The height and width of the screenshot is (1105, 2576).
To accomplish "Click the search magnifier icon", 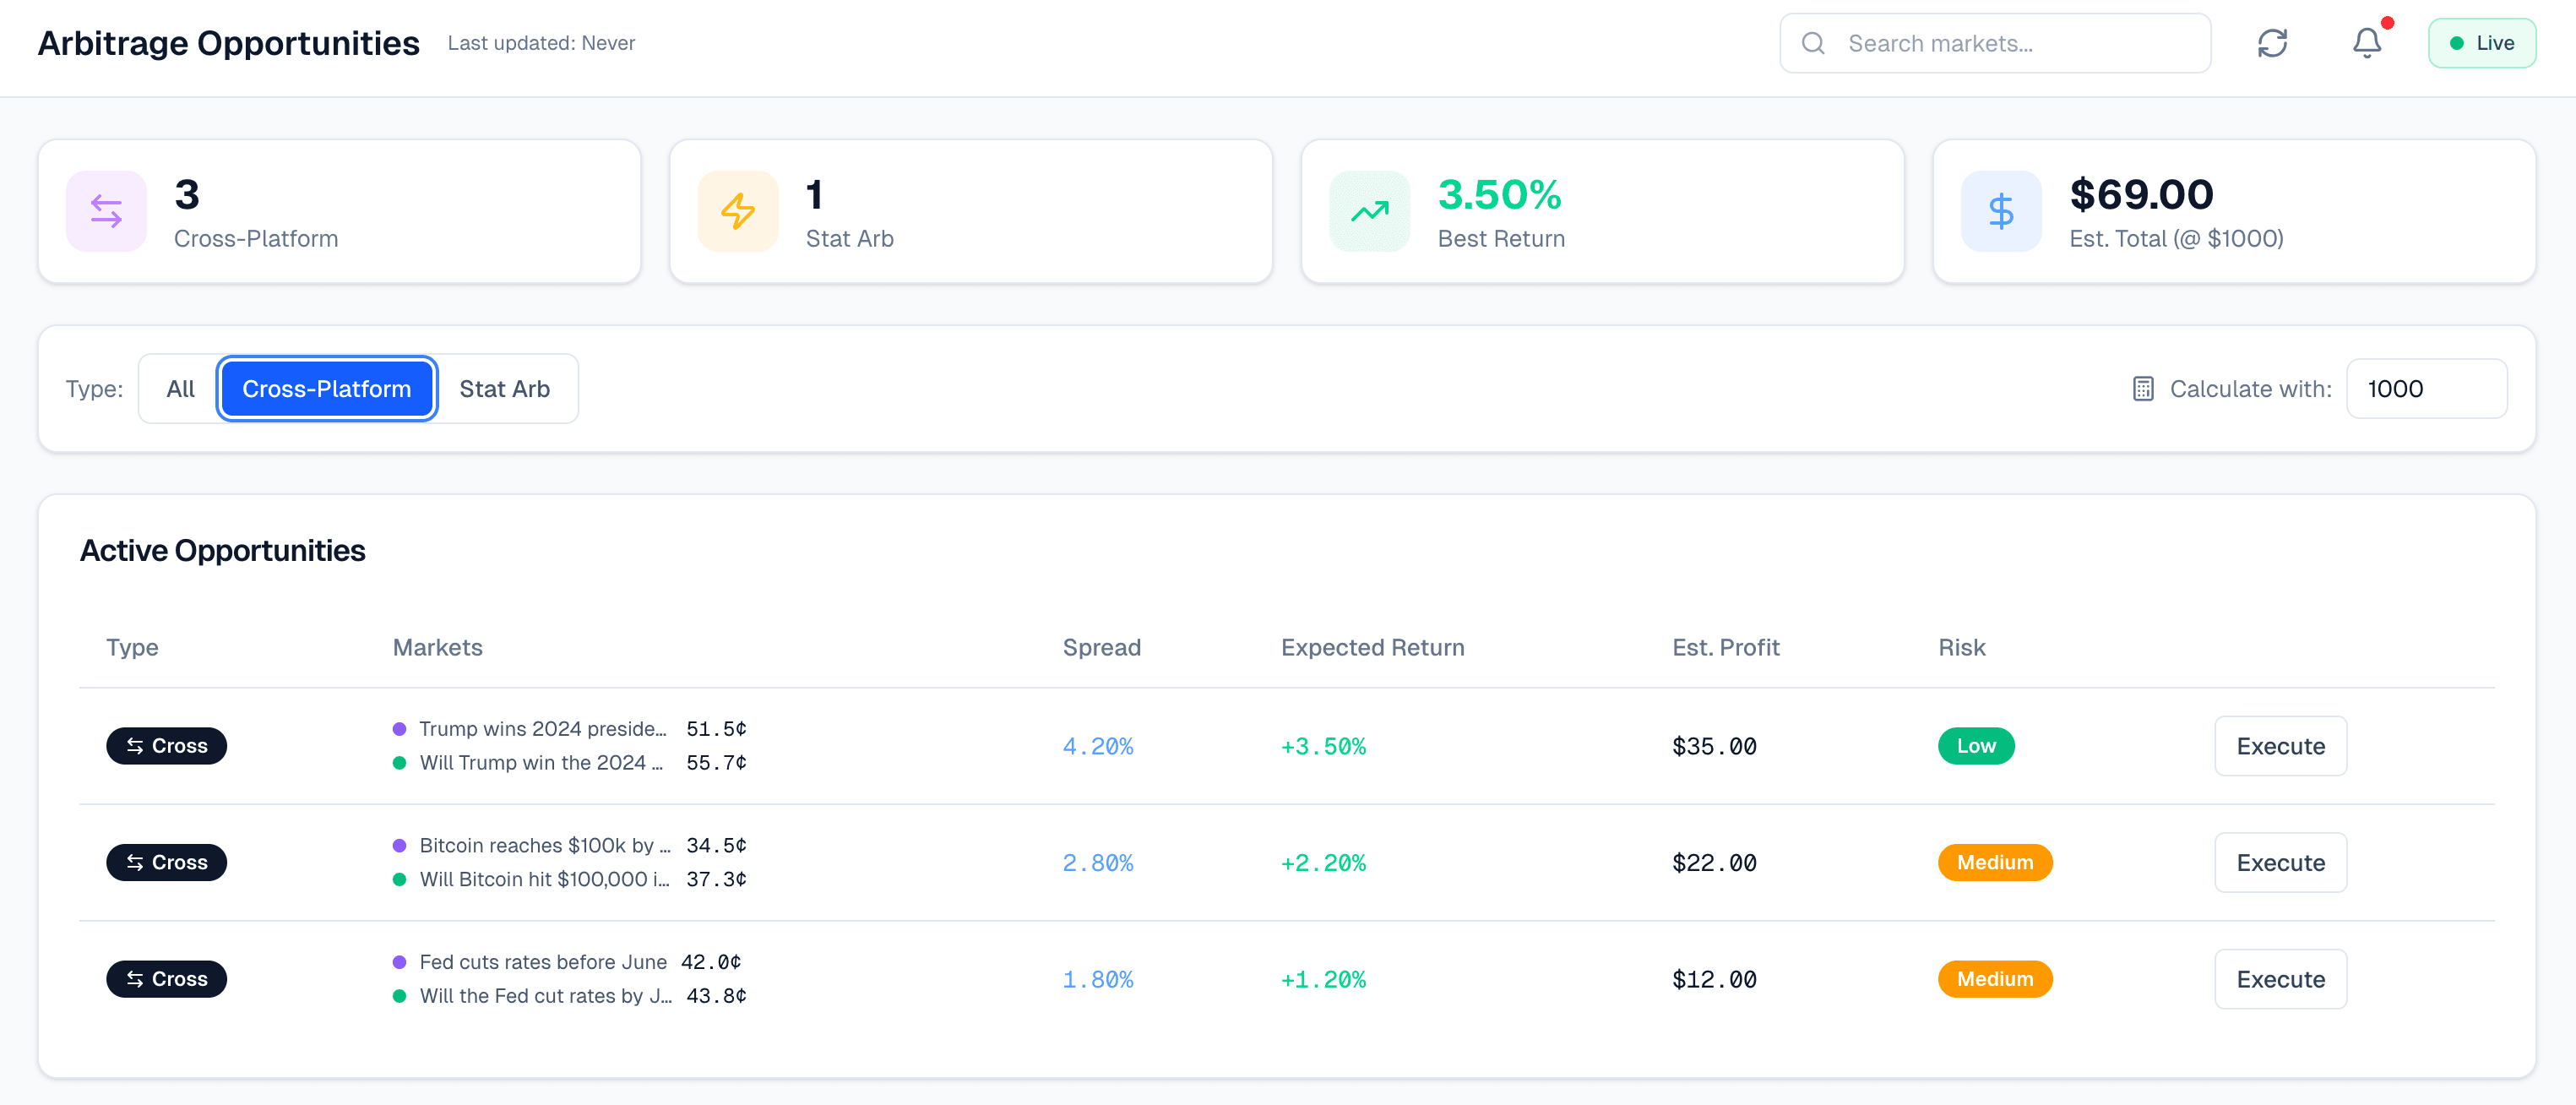I will coord(1814,43).
